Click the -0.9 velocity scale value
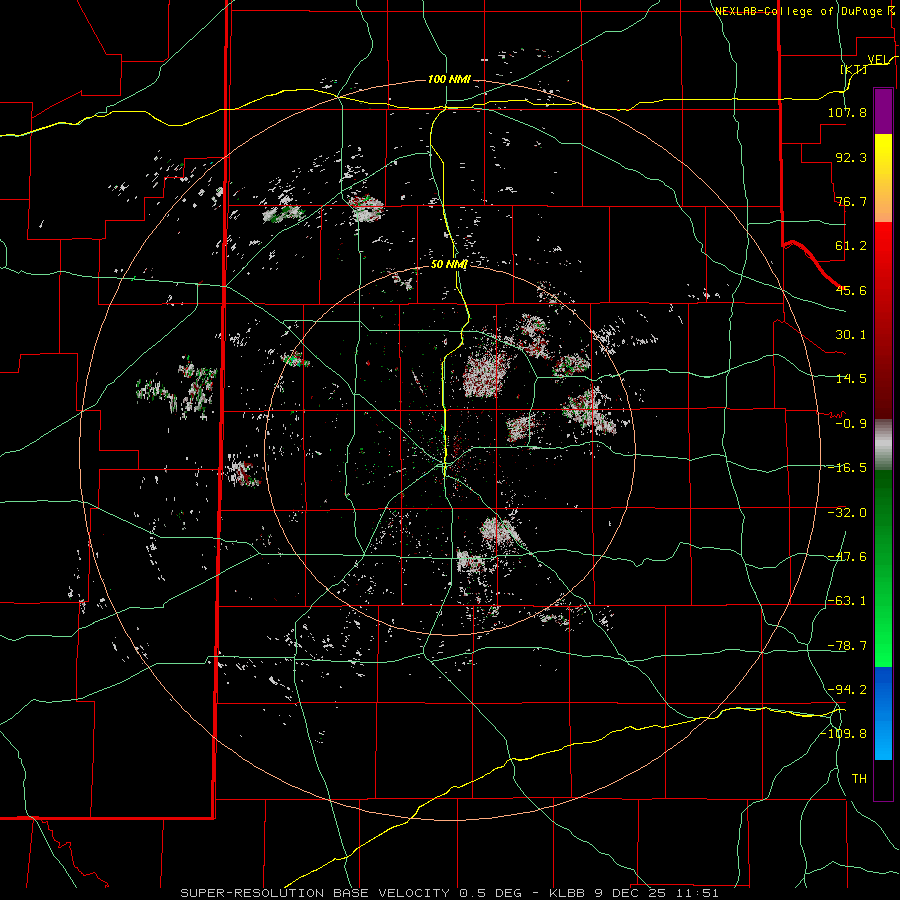Image resolution: width=900 pixels, height=900 pixels. click(x=851, y=424)
